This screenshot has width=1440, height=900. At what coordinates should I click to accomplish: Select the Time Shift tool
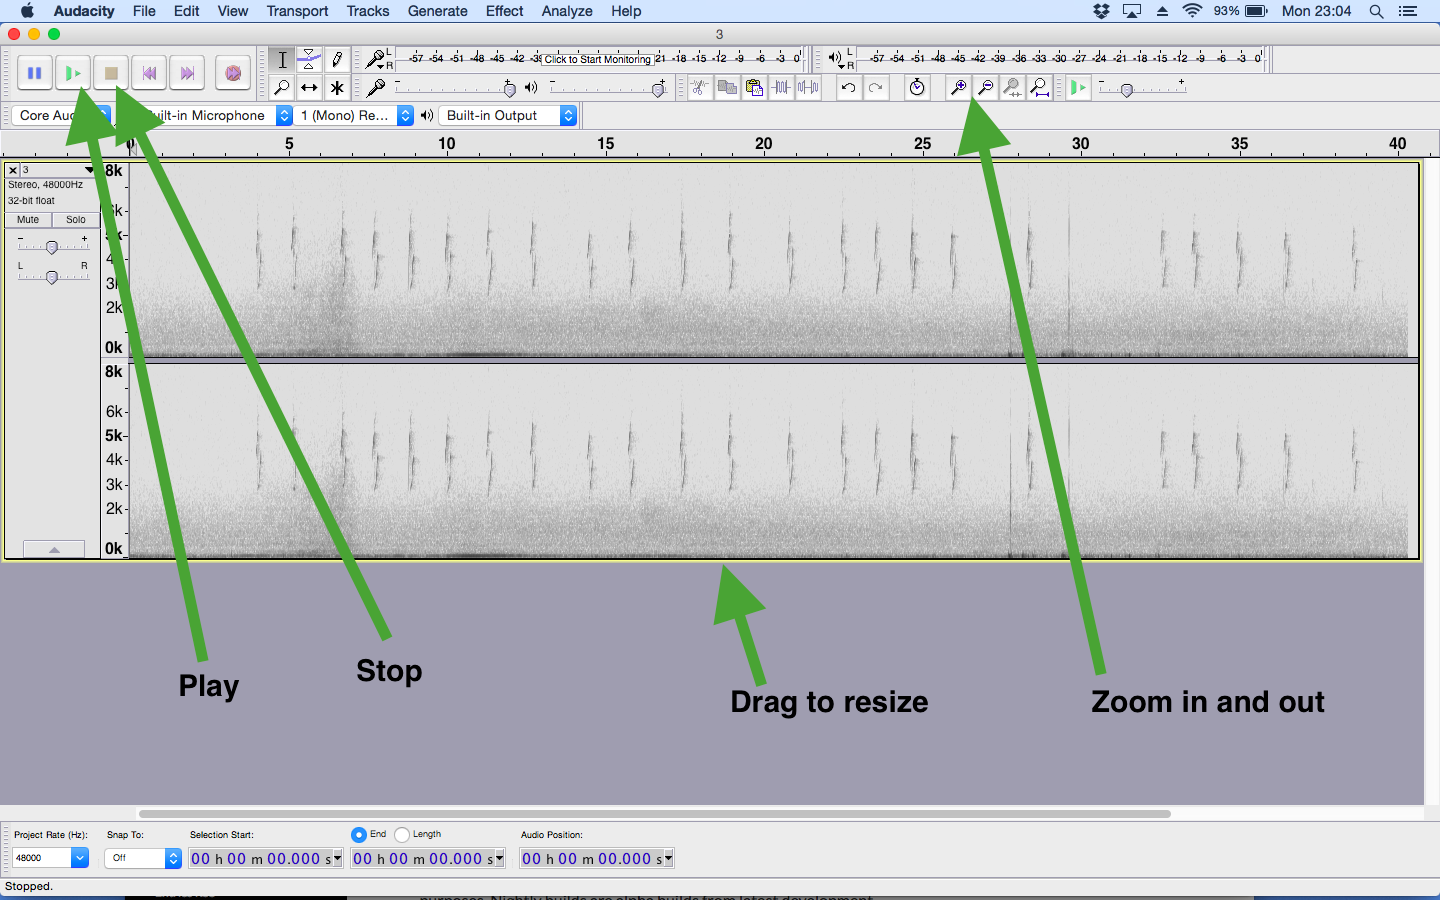pos(310,88)
